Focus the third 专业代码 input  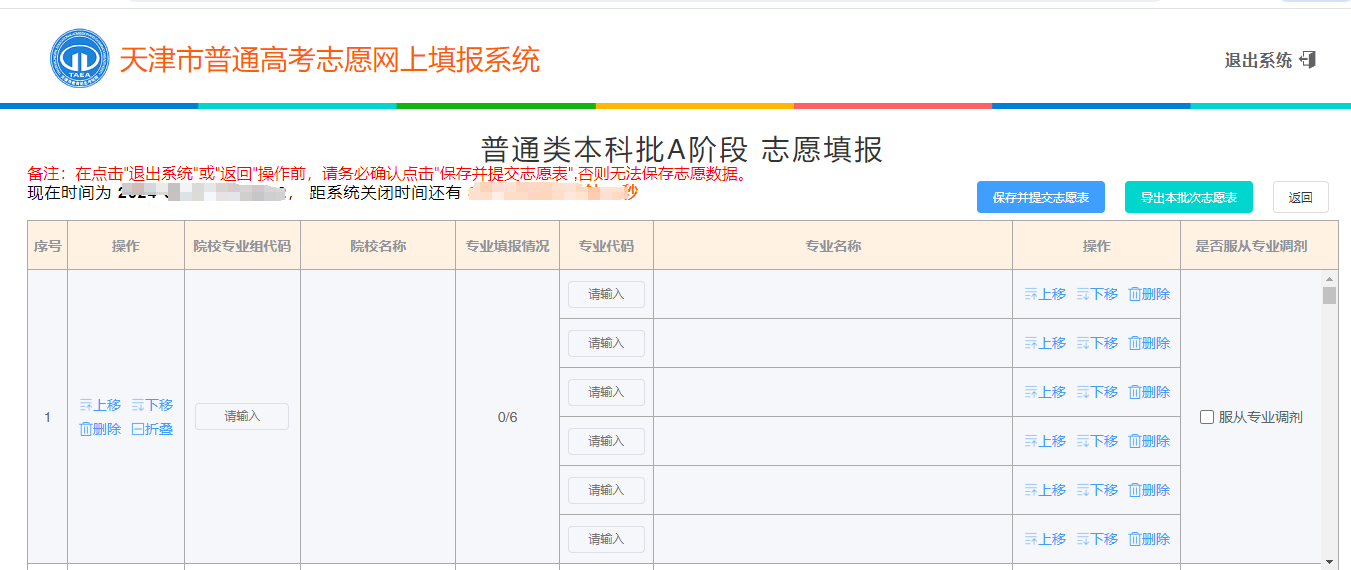click(606, 392)
